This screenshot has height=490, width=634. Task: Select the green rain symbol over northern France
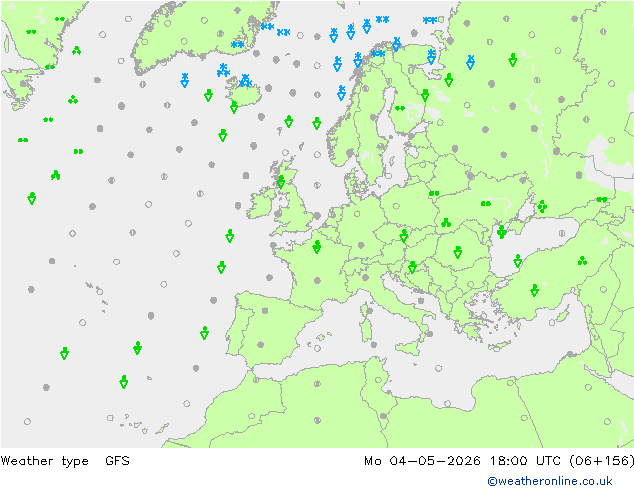click(317, 247)
